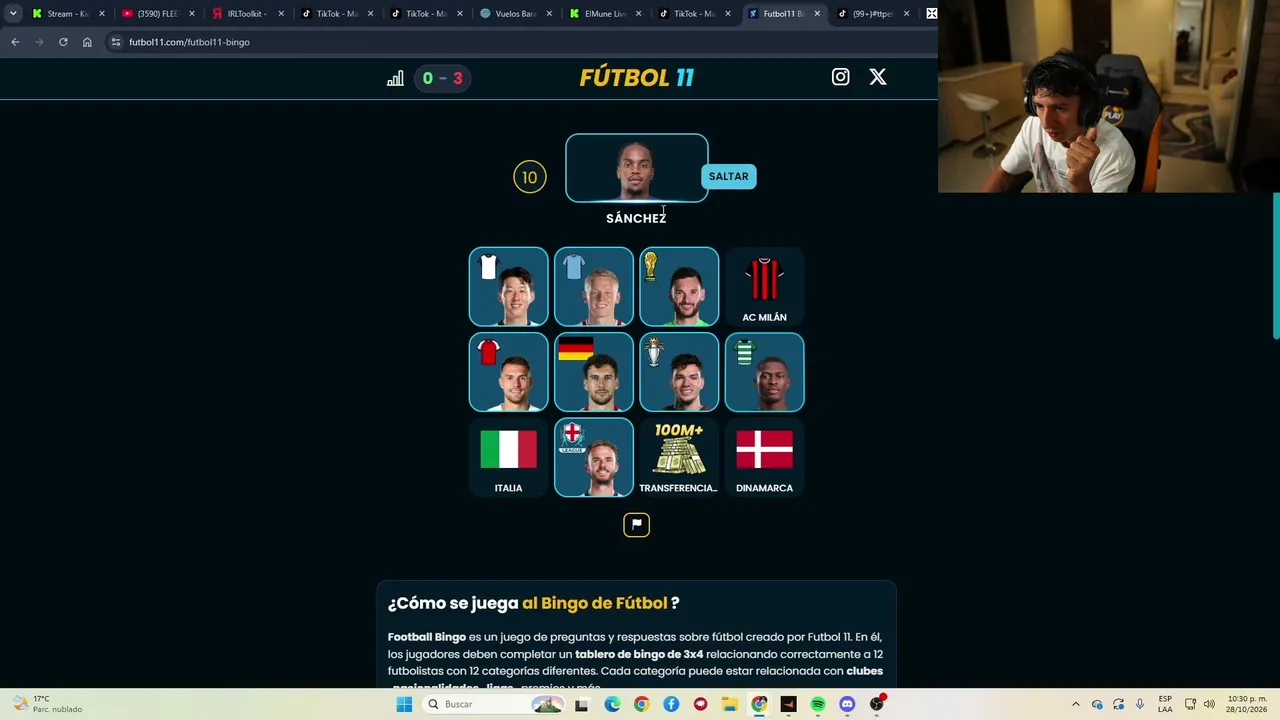
Task: Select the white jersey bingo cell
Action: [x=508, y=287]
